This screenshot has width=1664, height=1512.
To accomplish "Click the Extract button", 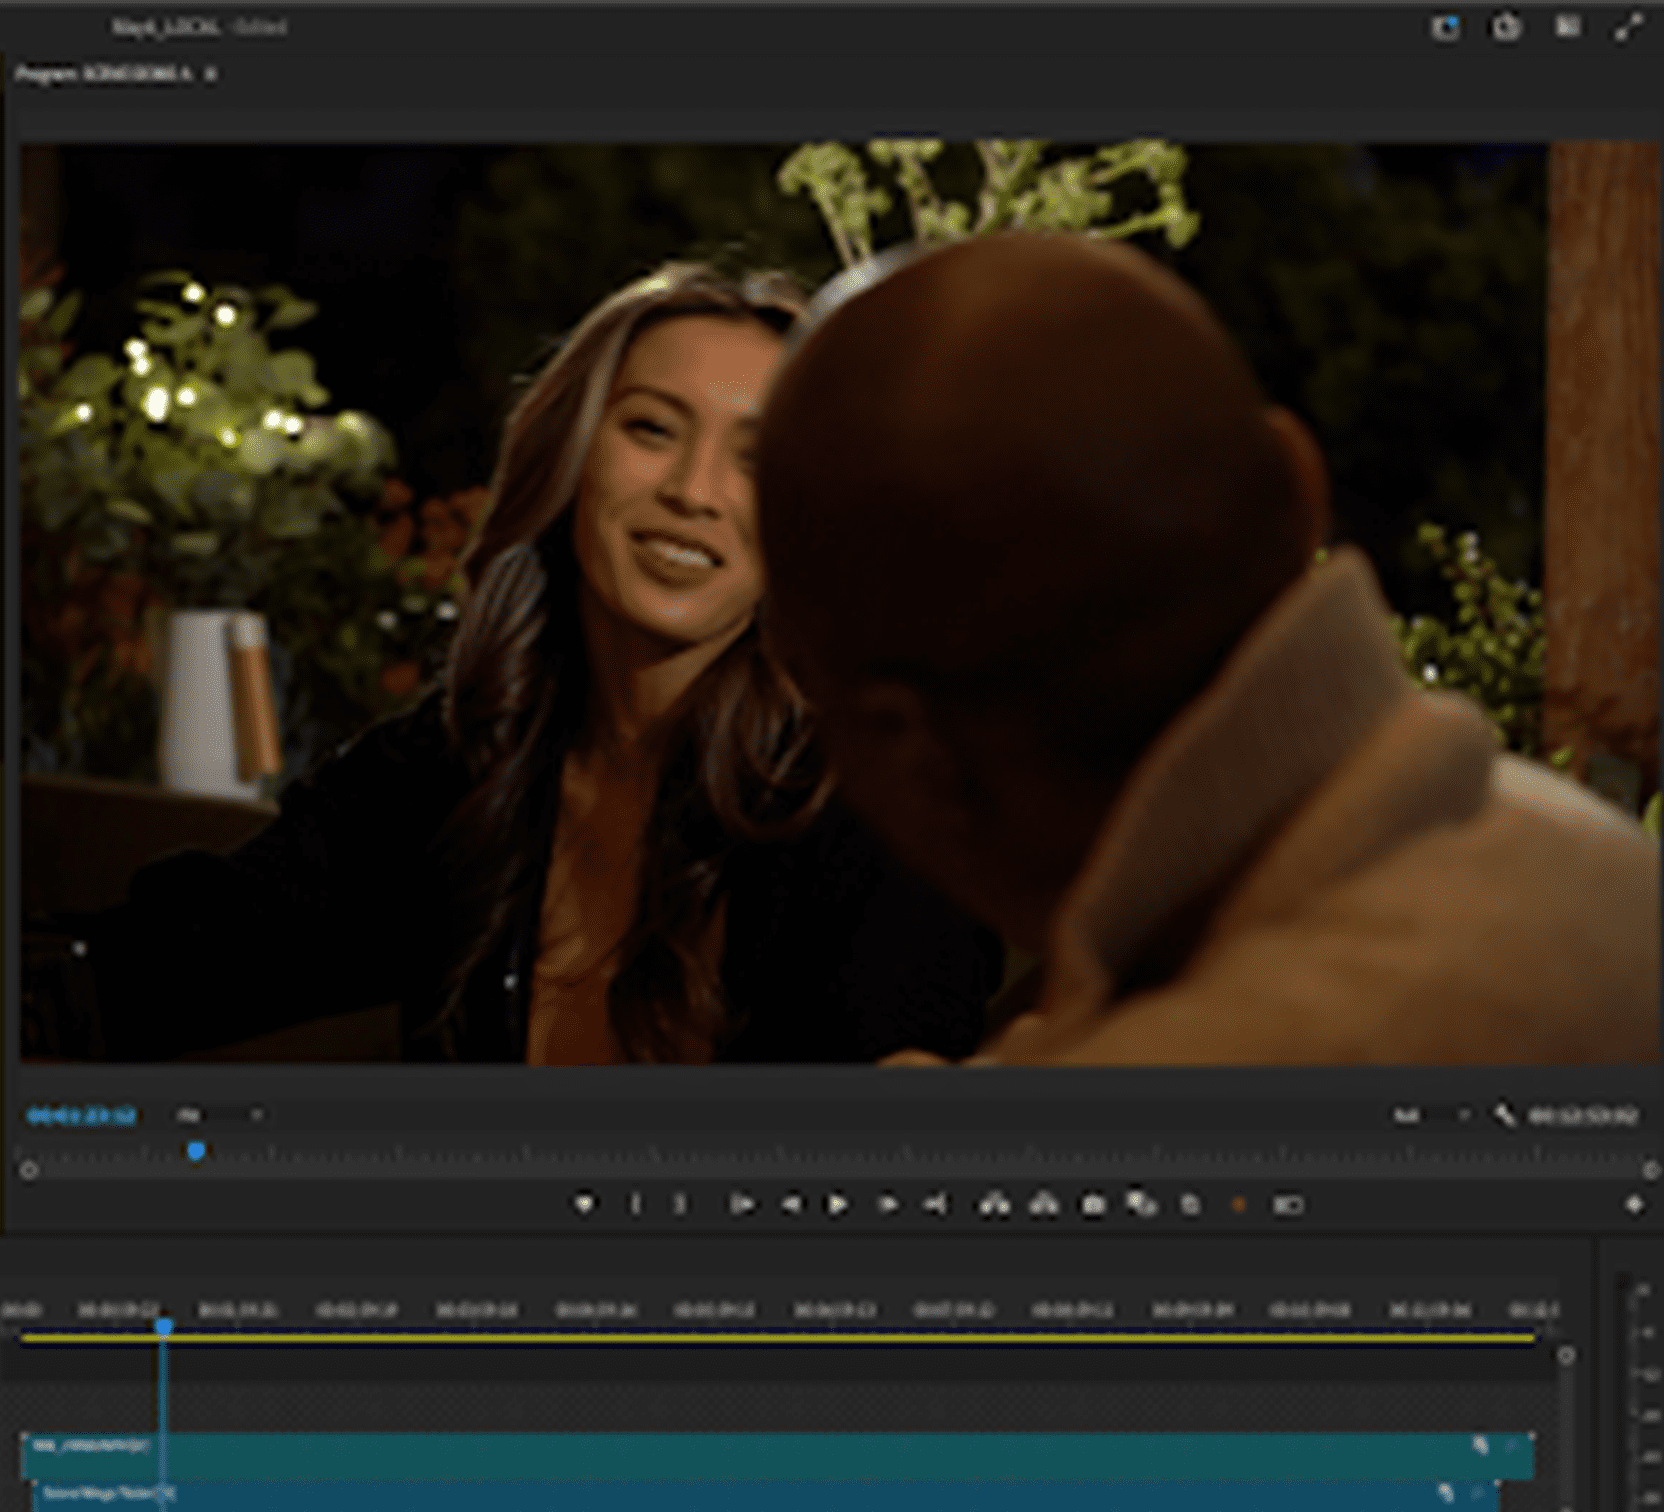I will (x=1043, y=1204).
